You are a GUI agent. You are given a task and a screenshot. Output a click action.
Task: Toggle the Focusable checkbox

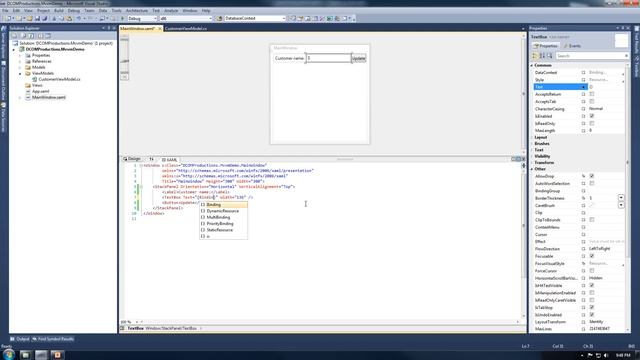click(x=592, y=256)
